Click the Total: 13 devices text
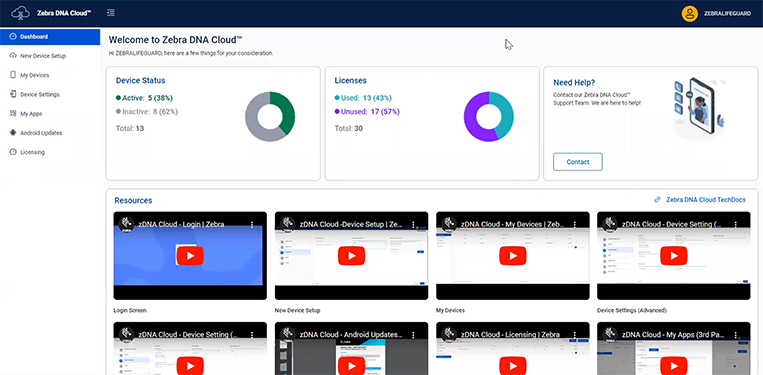 [129, 128]
